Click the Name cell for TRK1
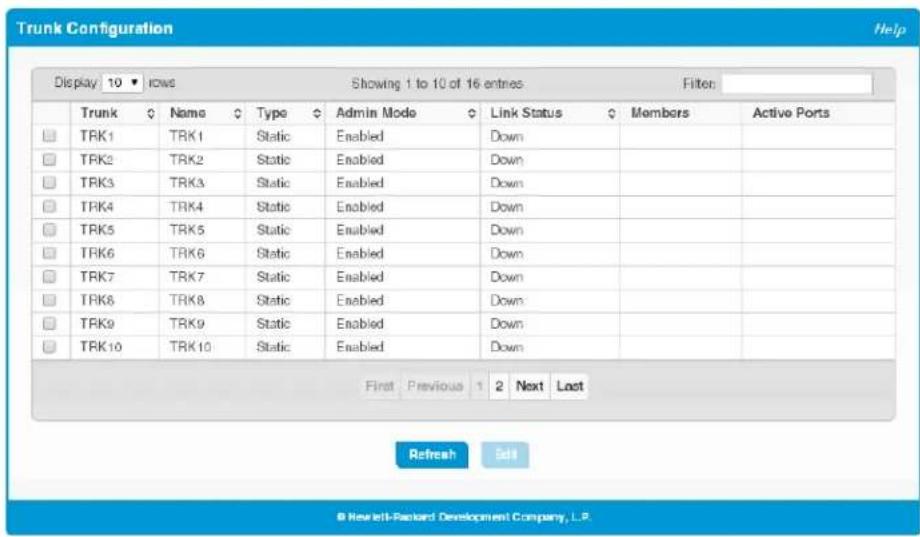 click(x=186, y=136)
